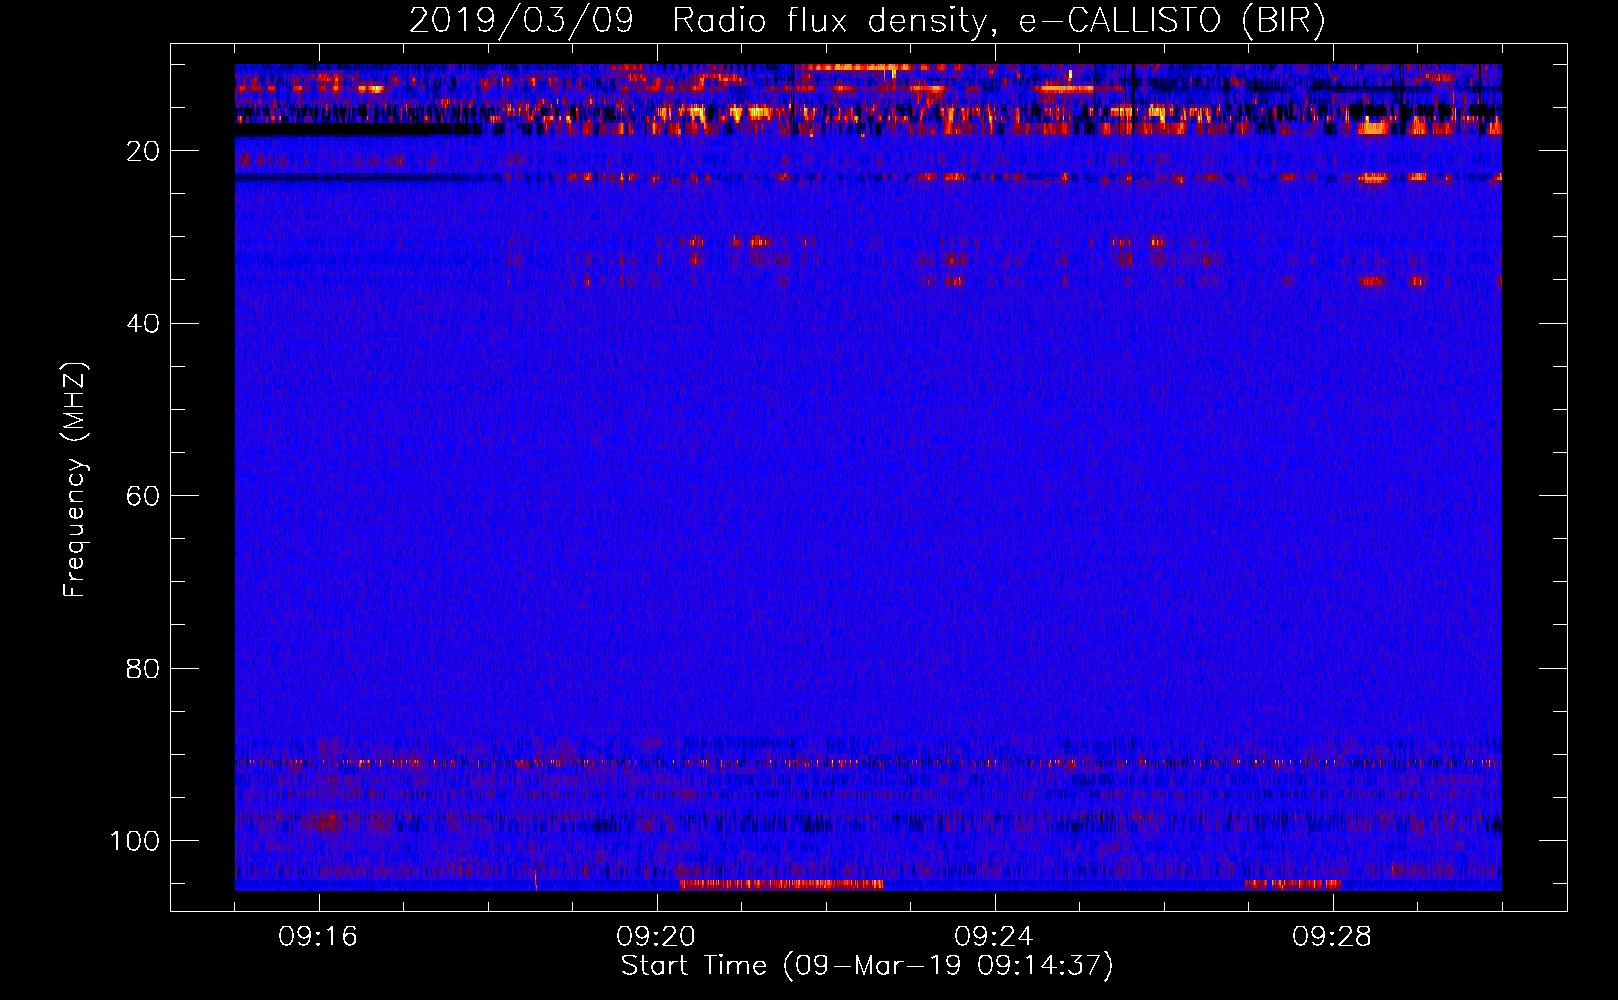Select the 'Frequency (MHZ)' y-axis label
Viewport: 1618px width, 1000px height.
point(76,480)
